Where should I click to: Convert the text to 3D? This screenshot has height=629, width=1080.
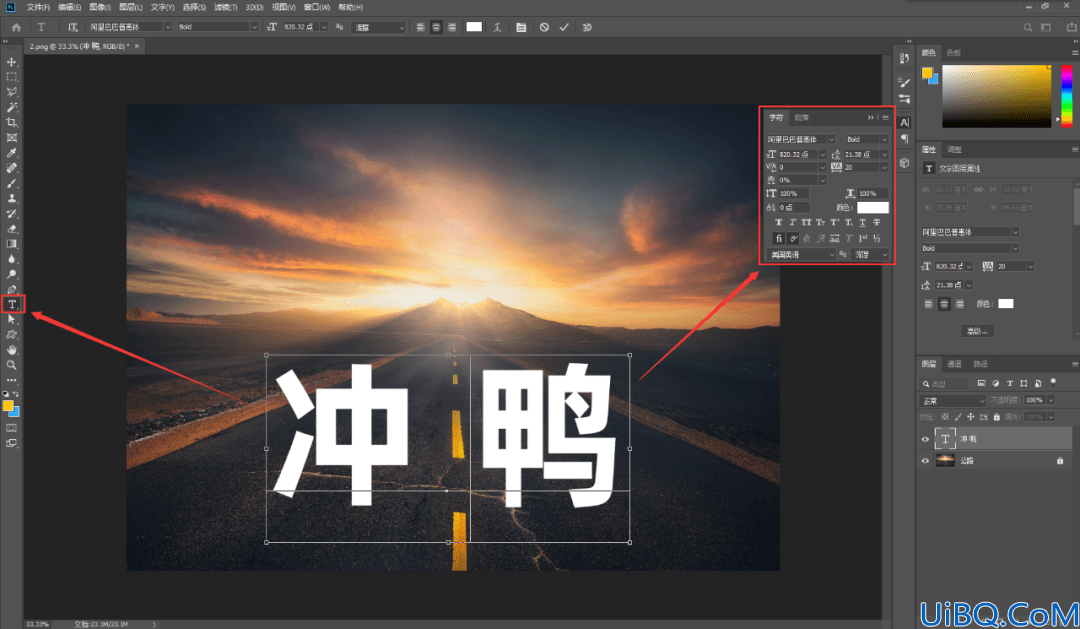coord(587,28)
